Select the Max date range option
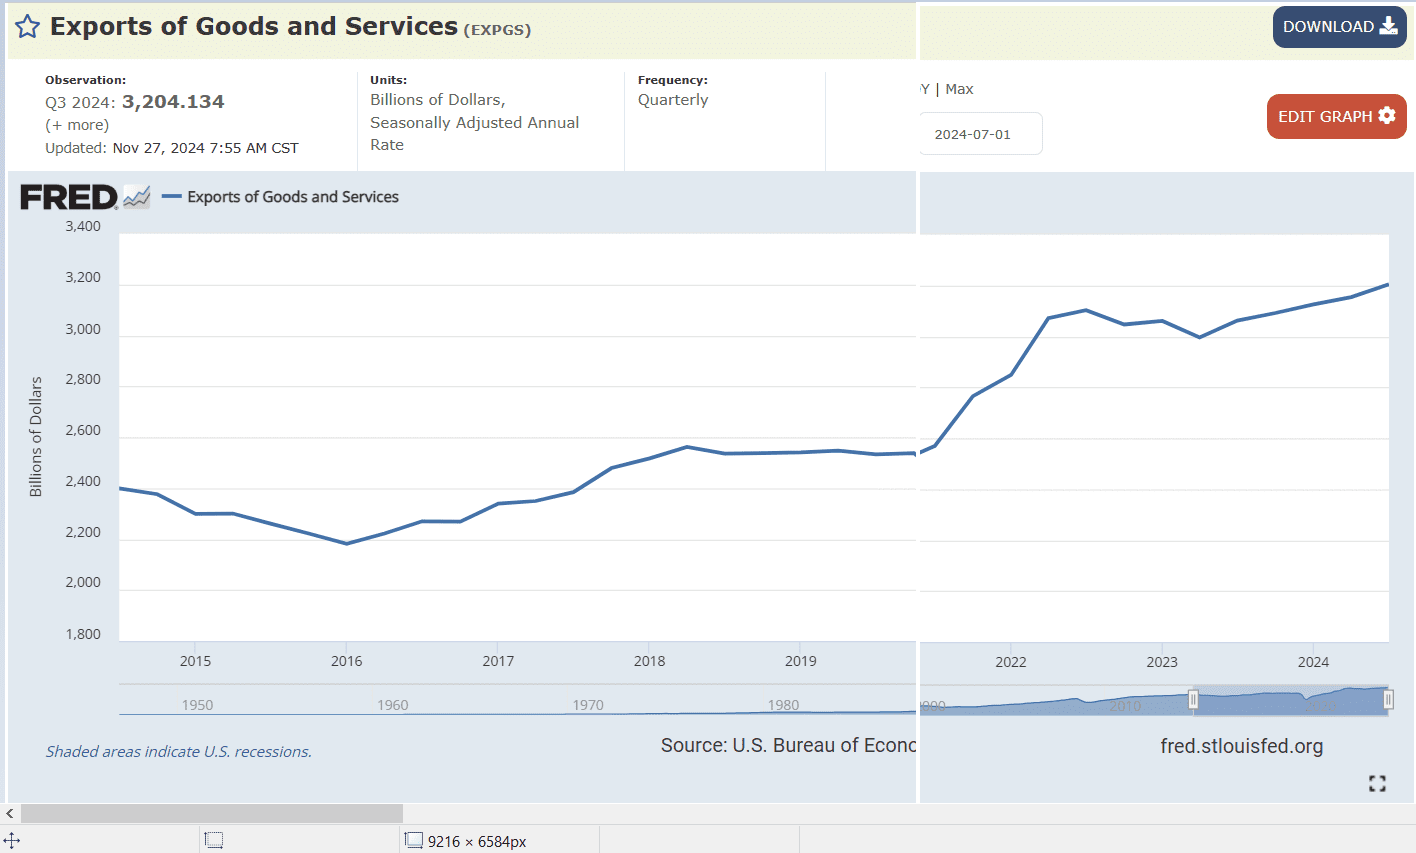1416x853 pixels. 959,89
